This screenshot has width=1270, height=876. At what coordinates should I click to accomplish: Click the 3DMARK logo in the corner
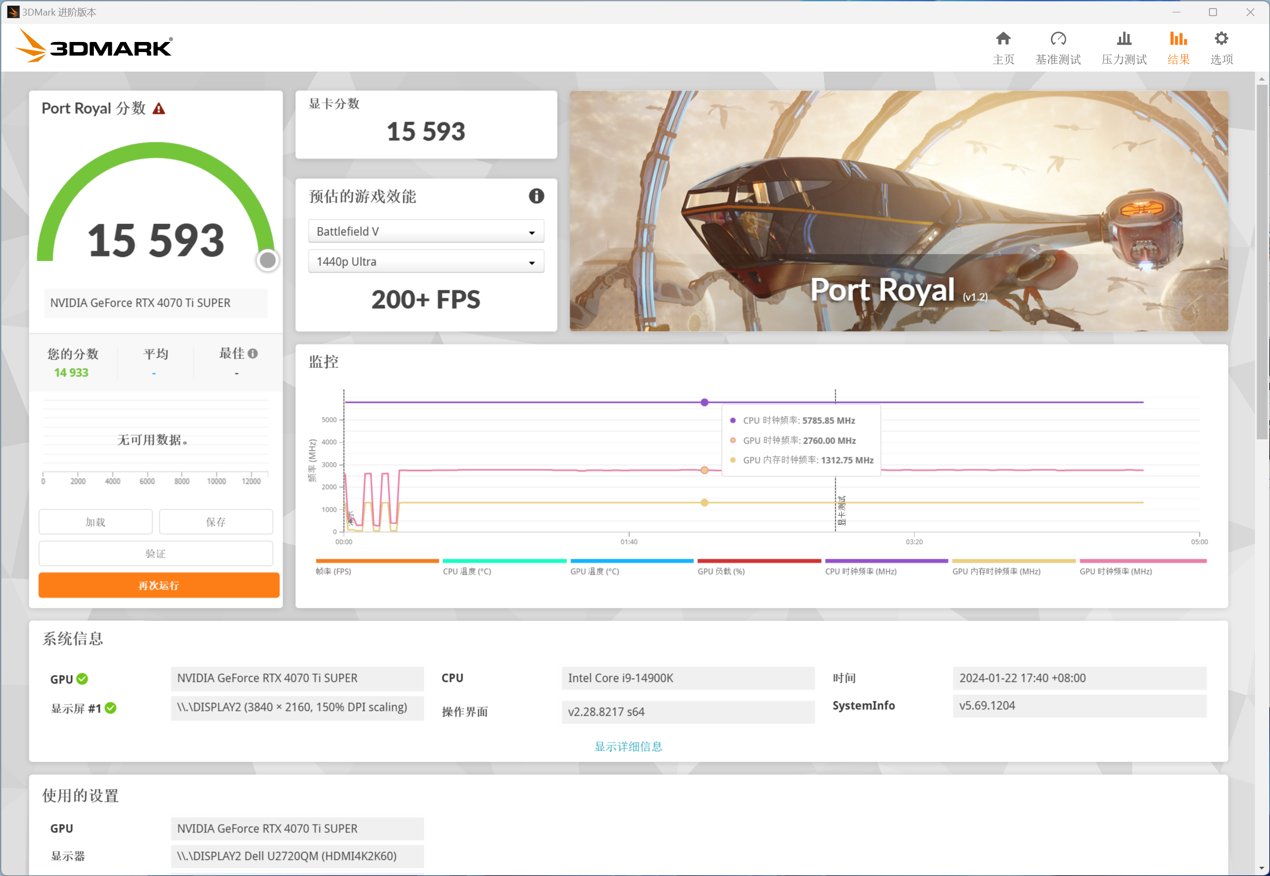coord(93,45)
